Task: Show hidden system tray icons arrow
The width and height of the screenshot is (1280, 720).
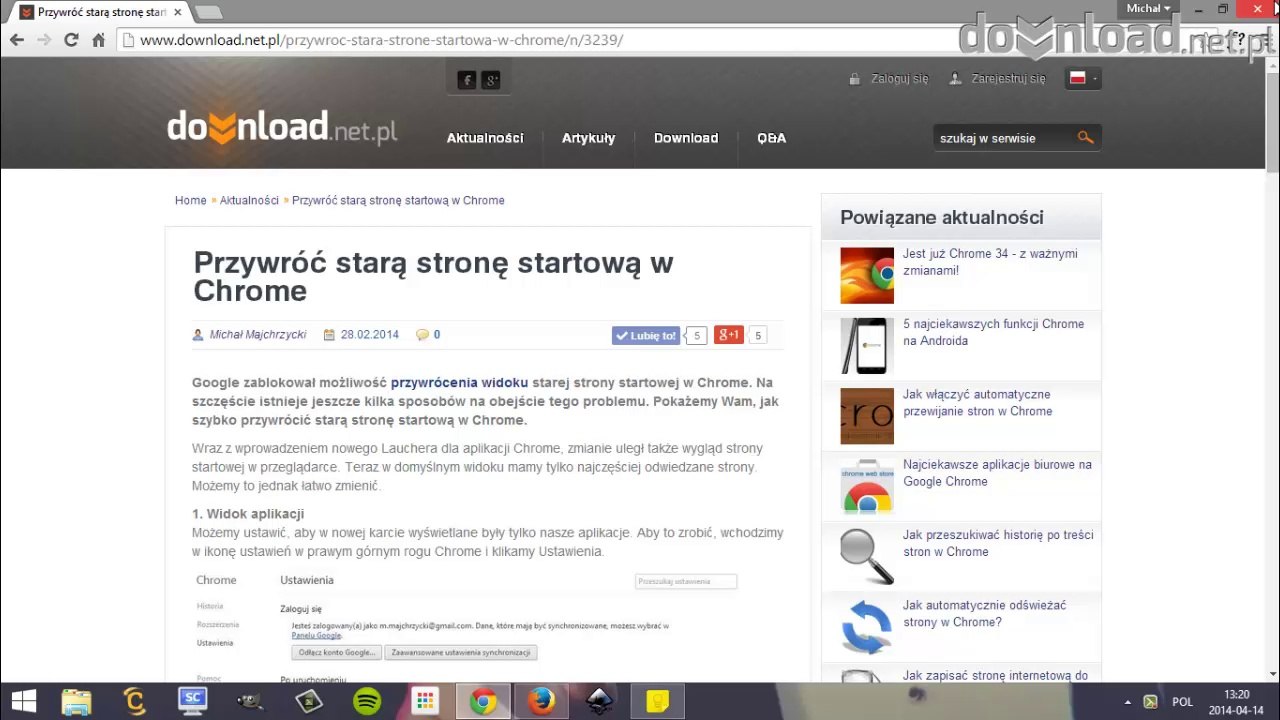Action: coord(1128,702)
